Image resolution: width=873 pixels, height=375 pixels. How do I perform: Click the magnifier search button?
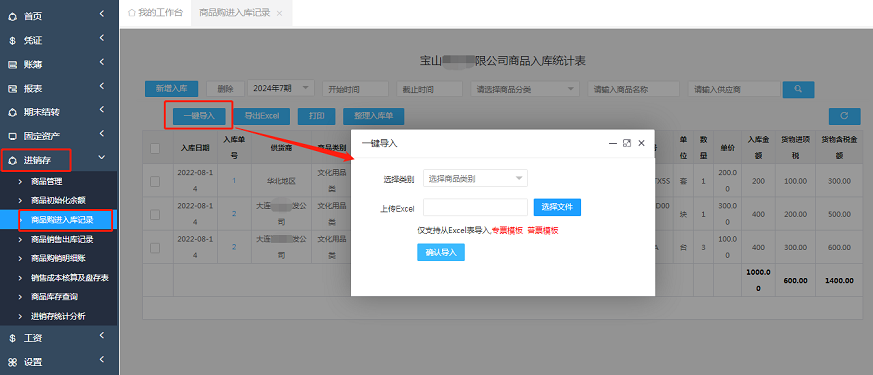798,89
